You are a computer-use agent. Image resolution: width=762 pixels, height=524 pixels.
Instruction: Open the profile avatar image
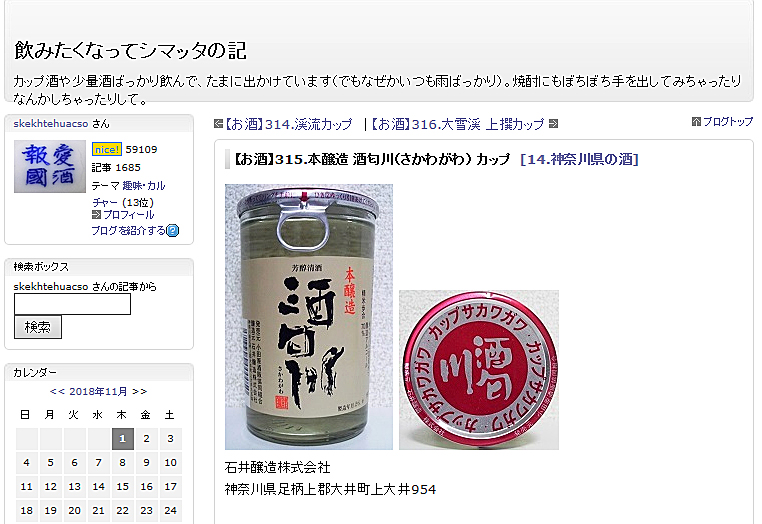pos(50,166)
